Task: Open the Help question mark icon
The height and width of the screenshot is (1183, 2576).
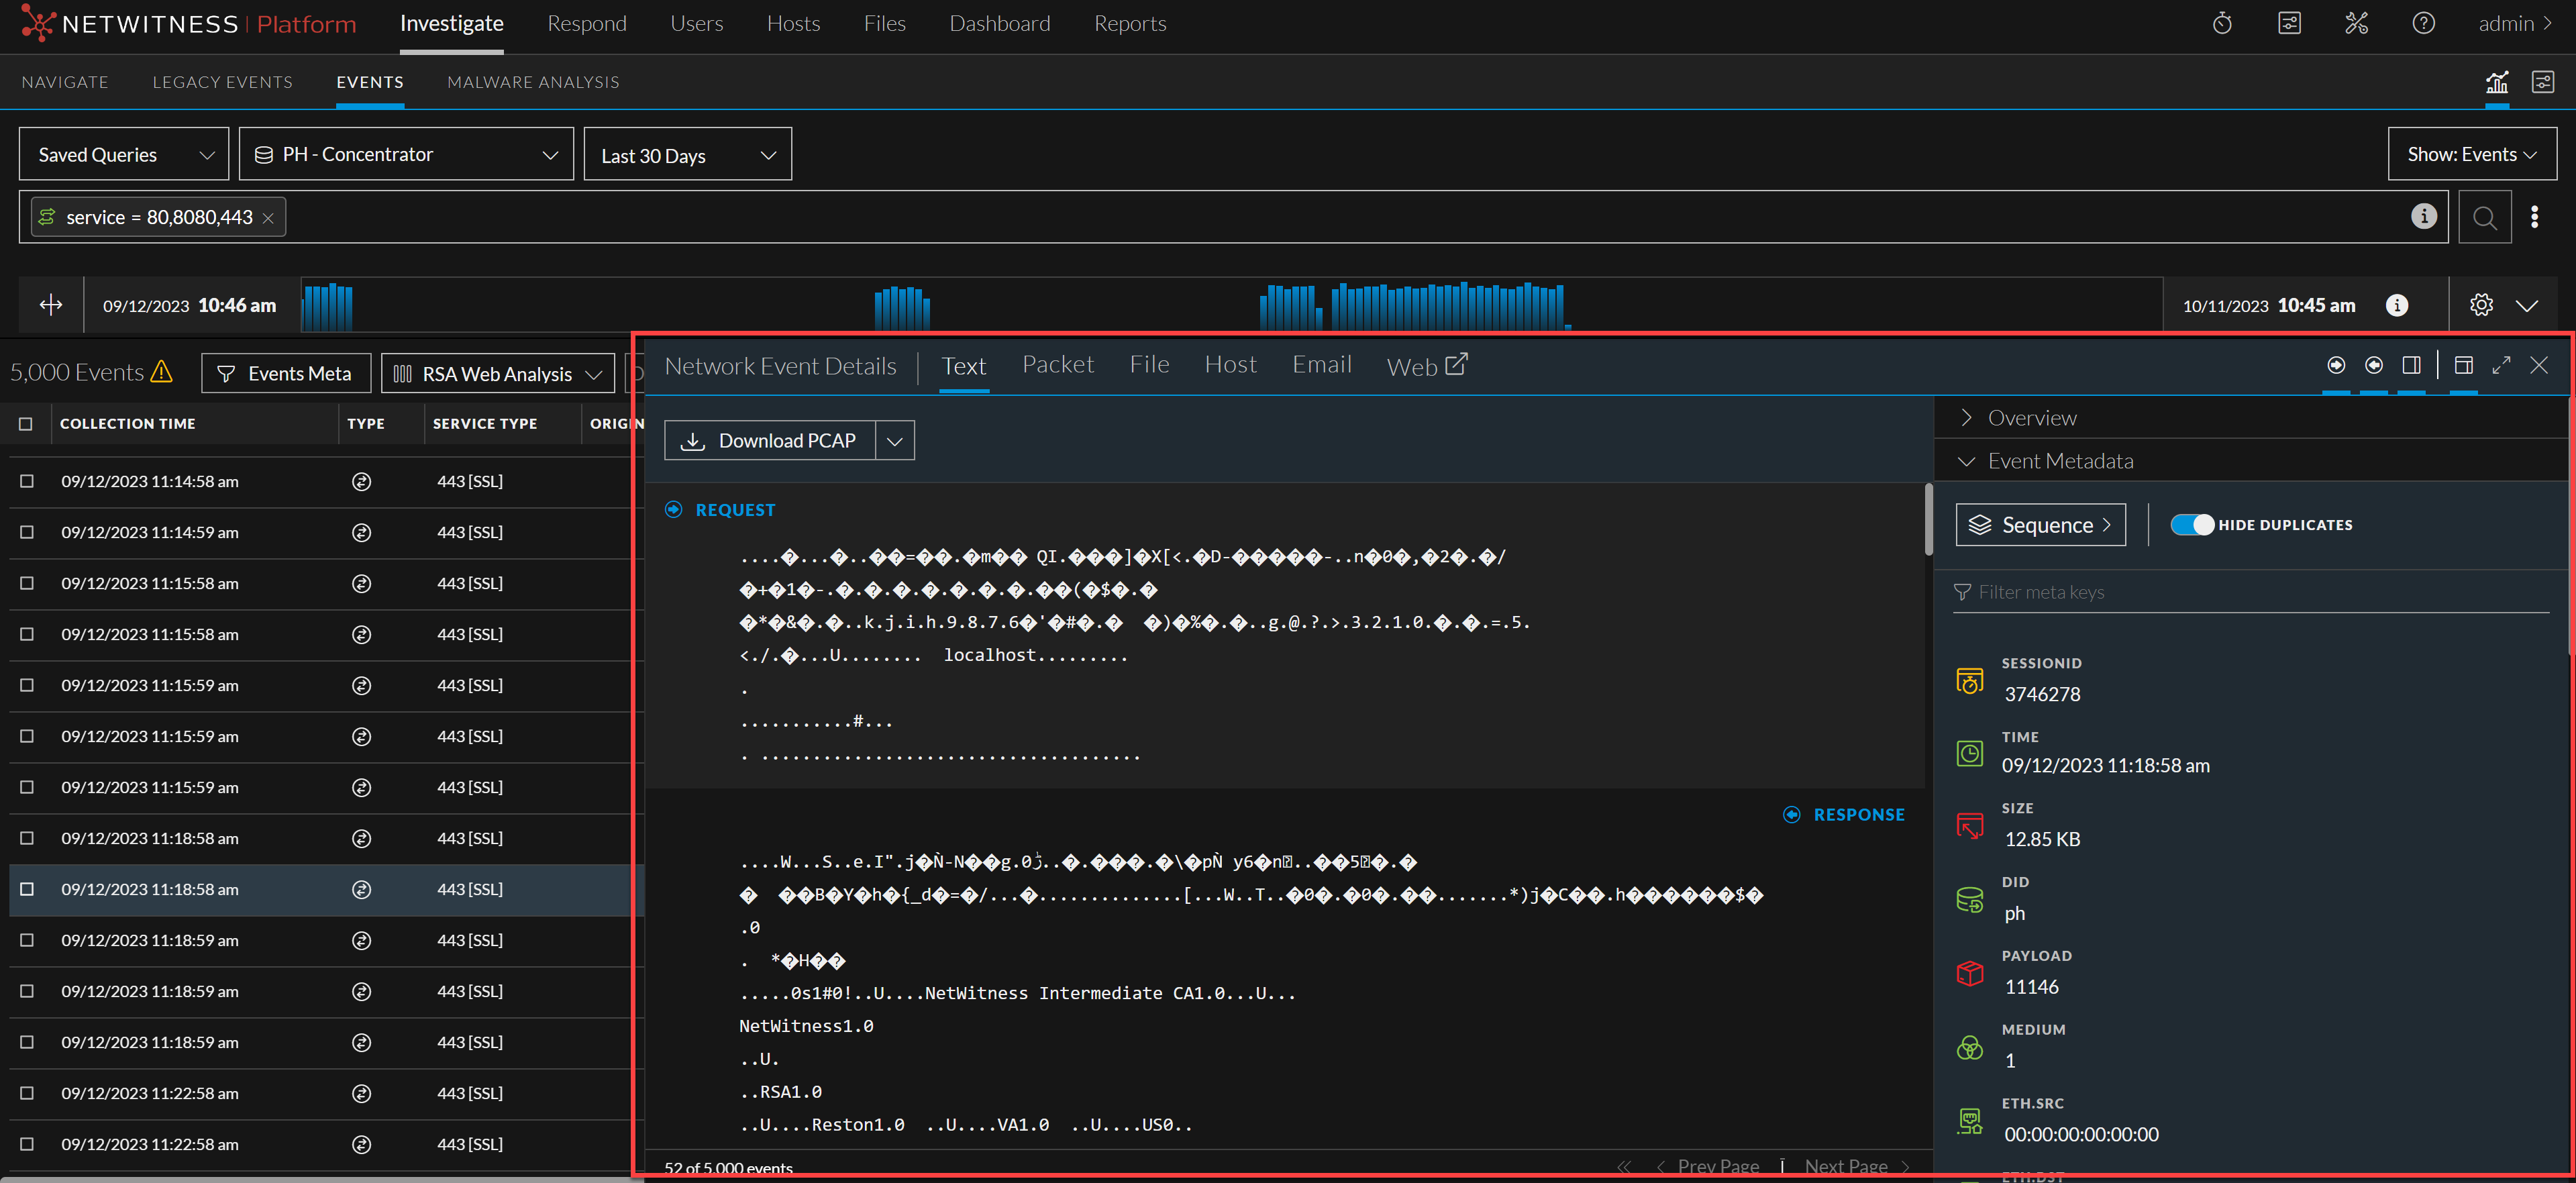Action: (x=2424, y=22)
